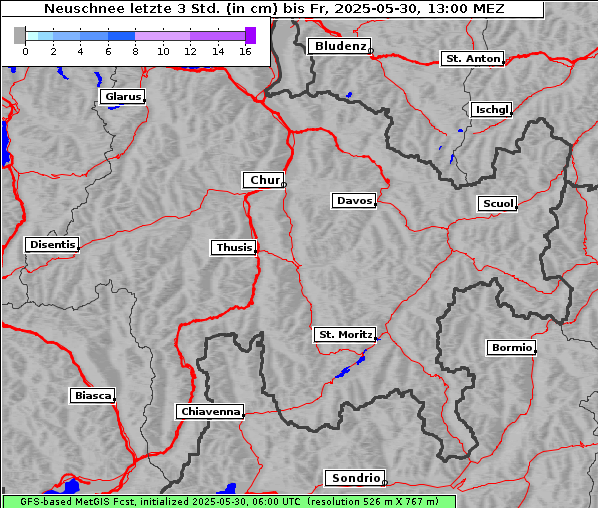The width and height of the screenshot is (598, 508).
Task: Click the St. Anton town label
Action: tap(473, 59)
